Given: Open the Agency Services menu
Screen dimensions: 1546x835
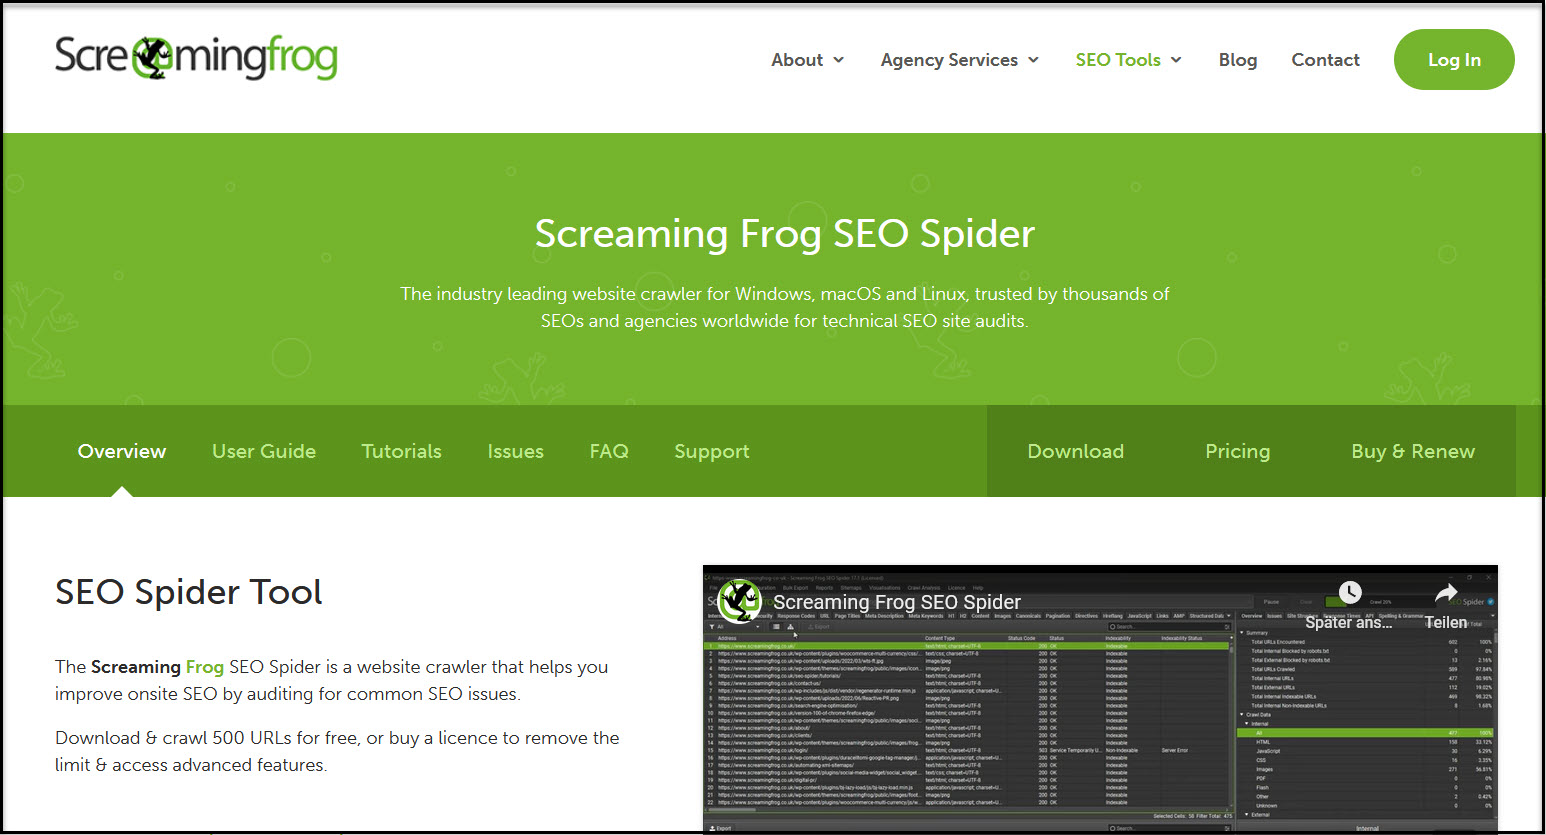Looking at the screenshot, I should (x=948, y=60).
